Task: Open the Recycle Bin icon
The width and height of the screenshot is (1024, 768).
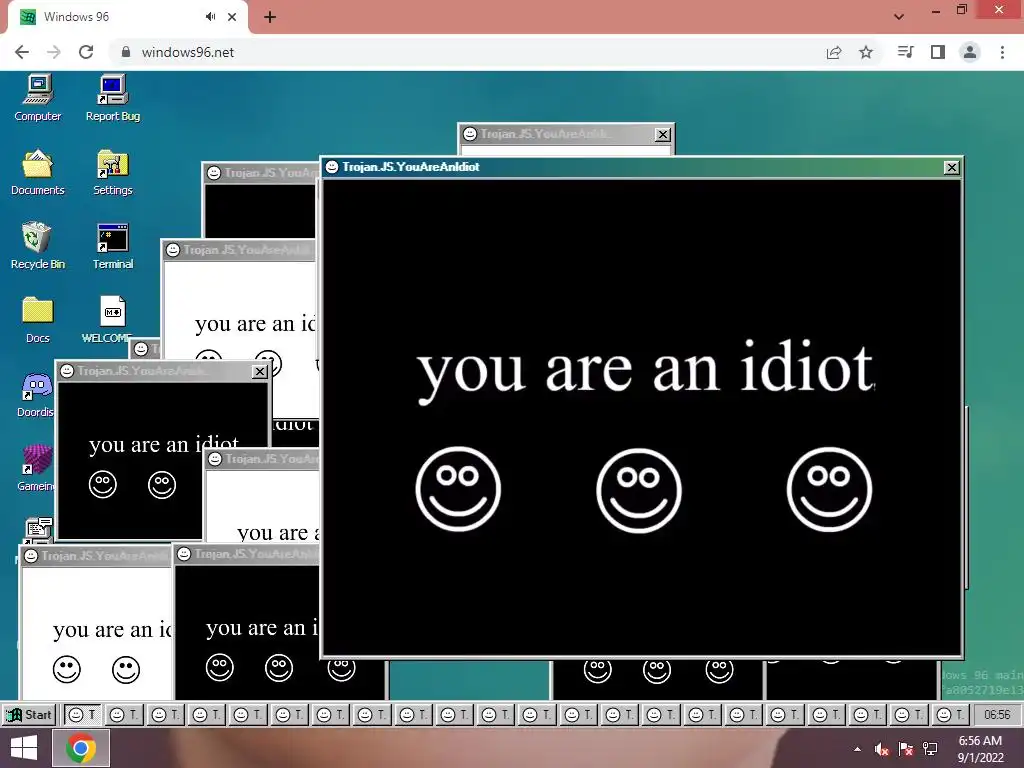Action: 38,246
